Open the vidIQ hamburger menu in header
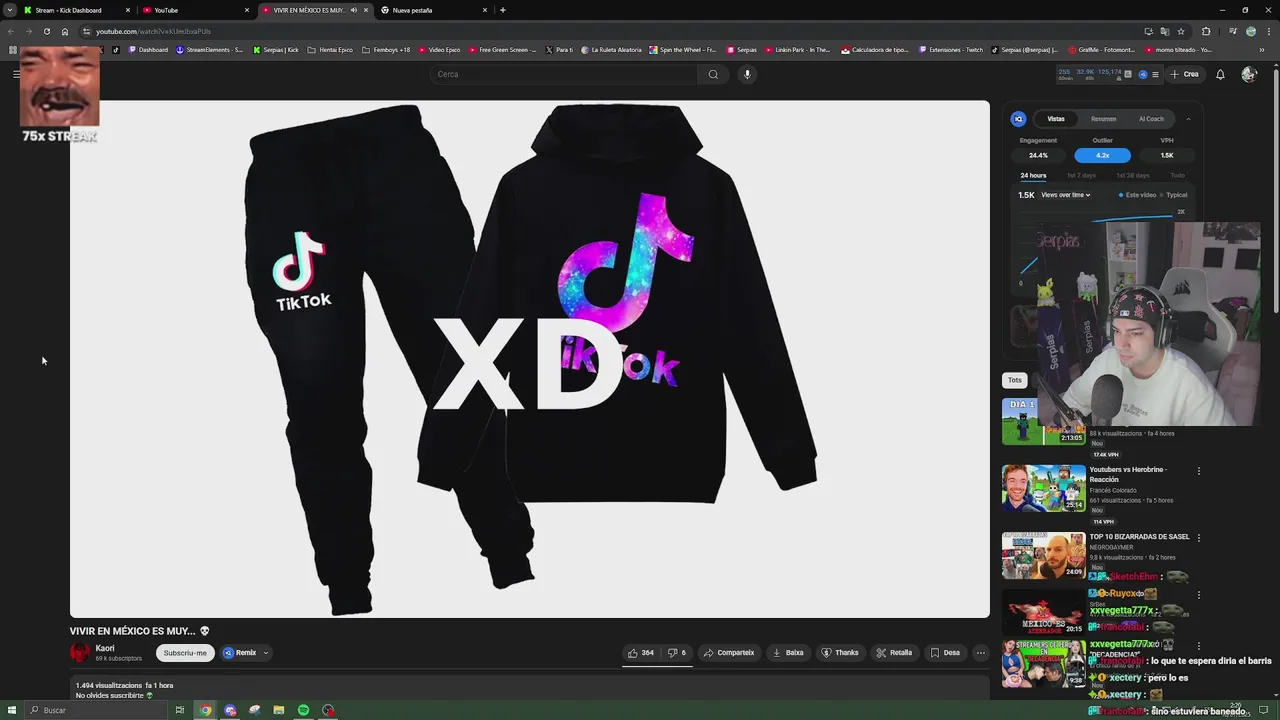Viewport: 1280px width, 720px height. coord(1155,74)
